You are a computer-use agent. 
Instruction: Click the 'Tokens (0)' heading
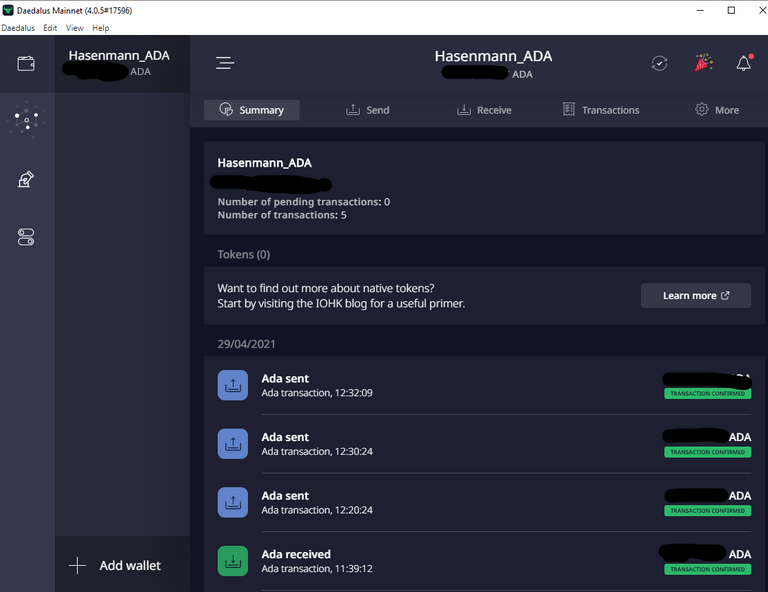[x=244, y=255]
